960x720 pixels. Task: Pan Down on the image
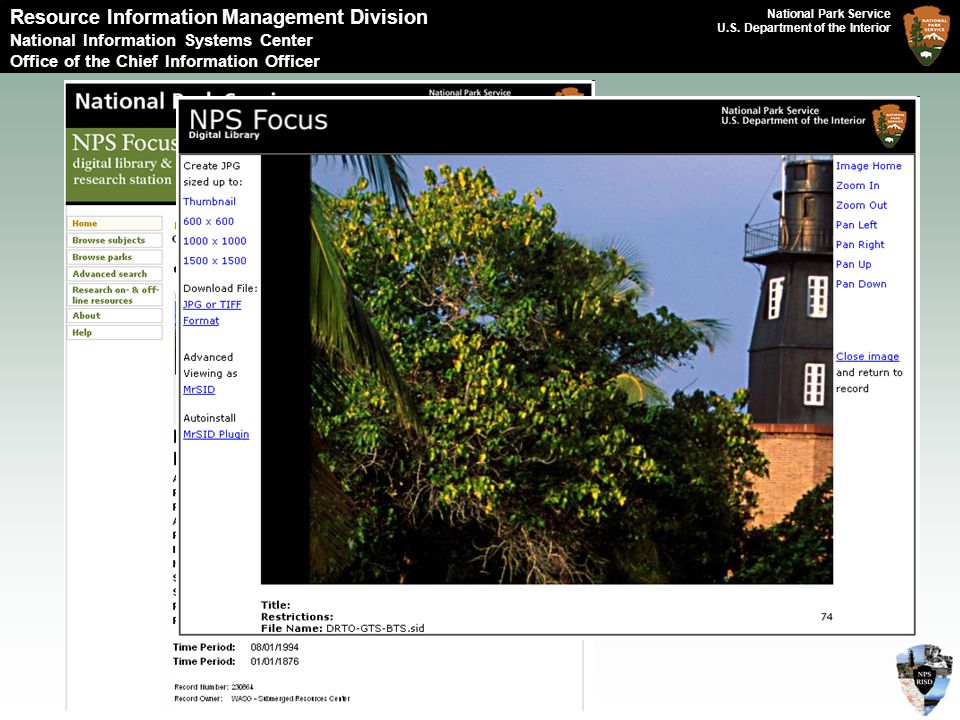click(861, 283)
